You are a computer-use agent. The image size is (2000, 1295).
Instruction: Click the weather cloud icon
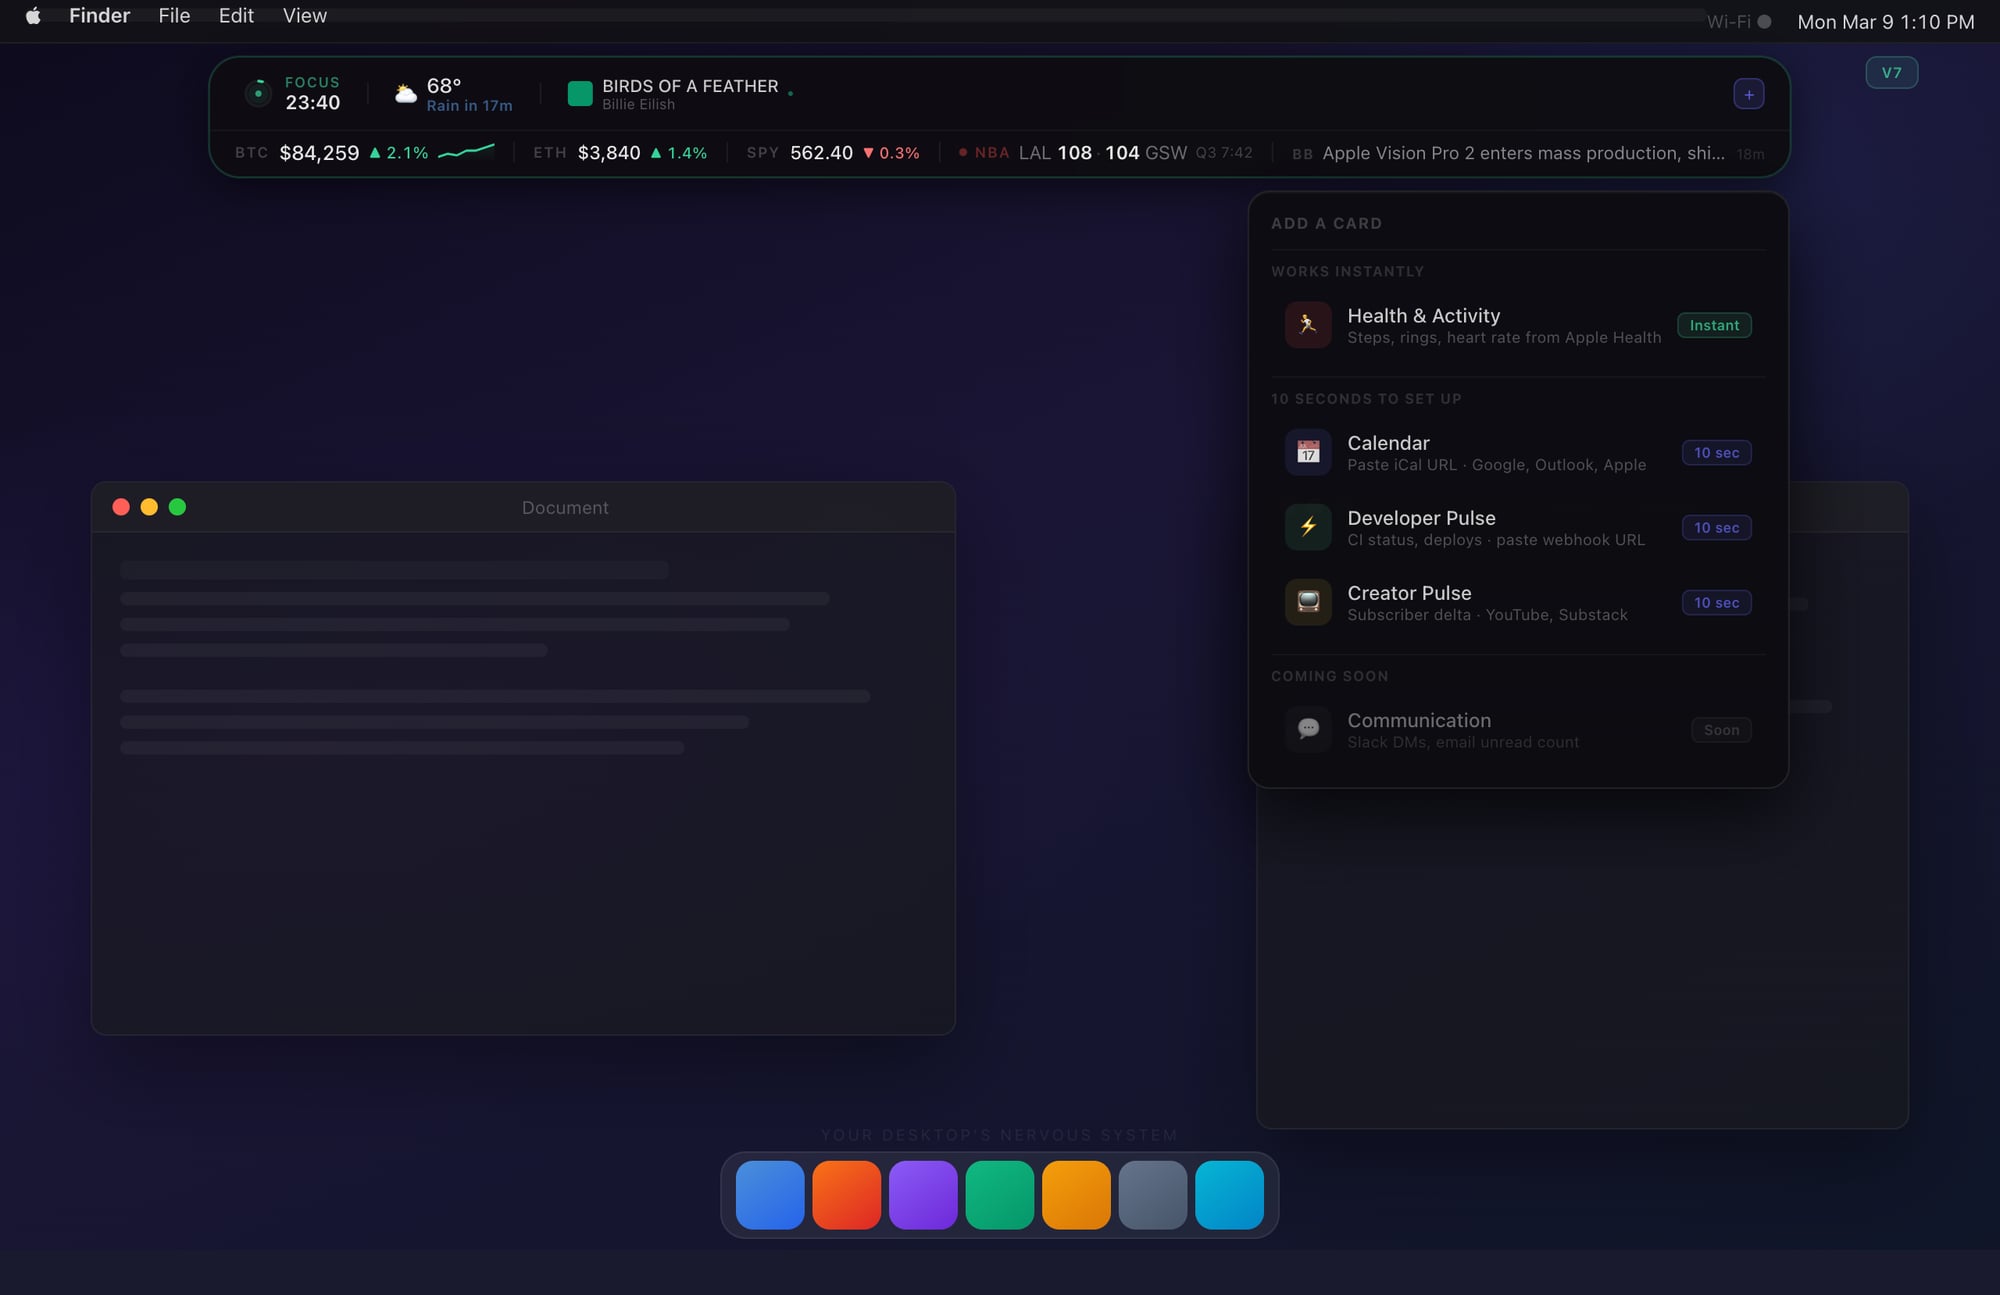coord(405,94)
